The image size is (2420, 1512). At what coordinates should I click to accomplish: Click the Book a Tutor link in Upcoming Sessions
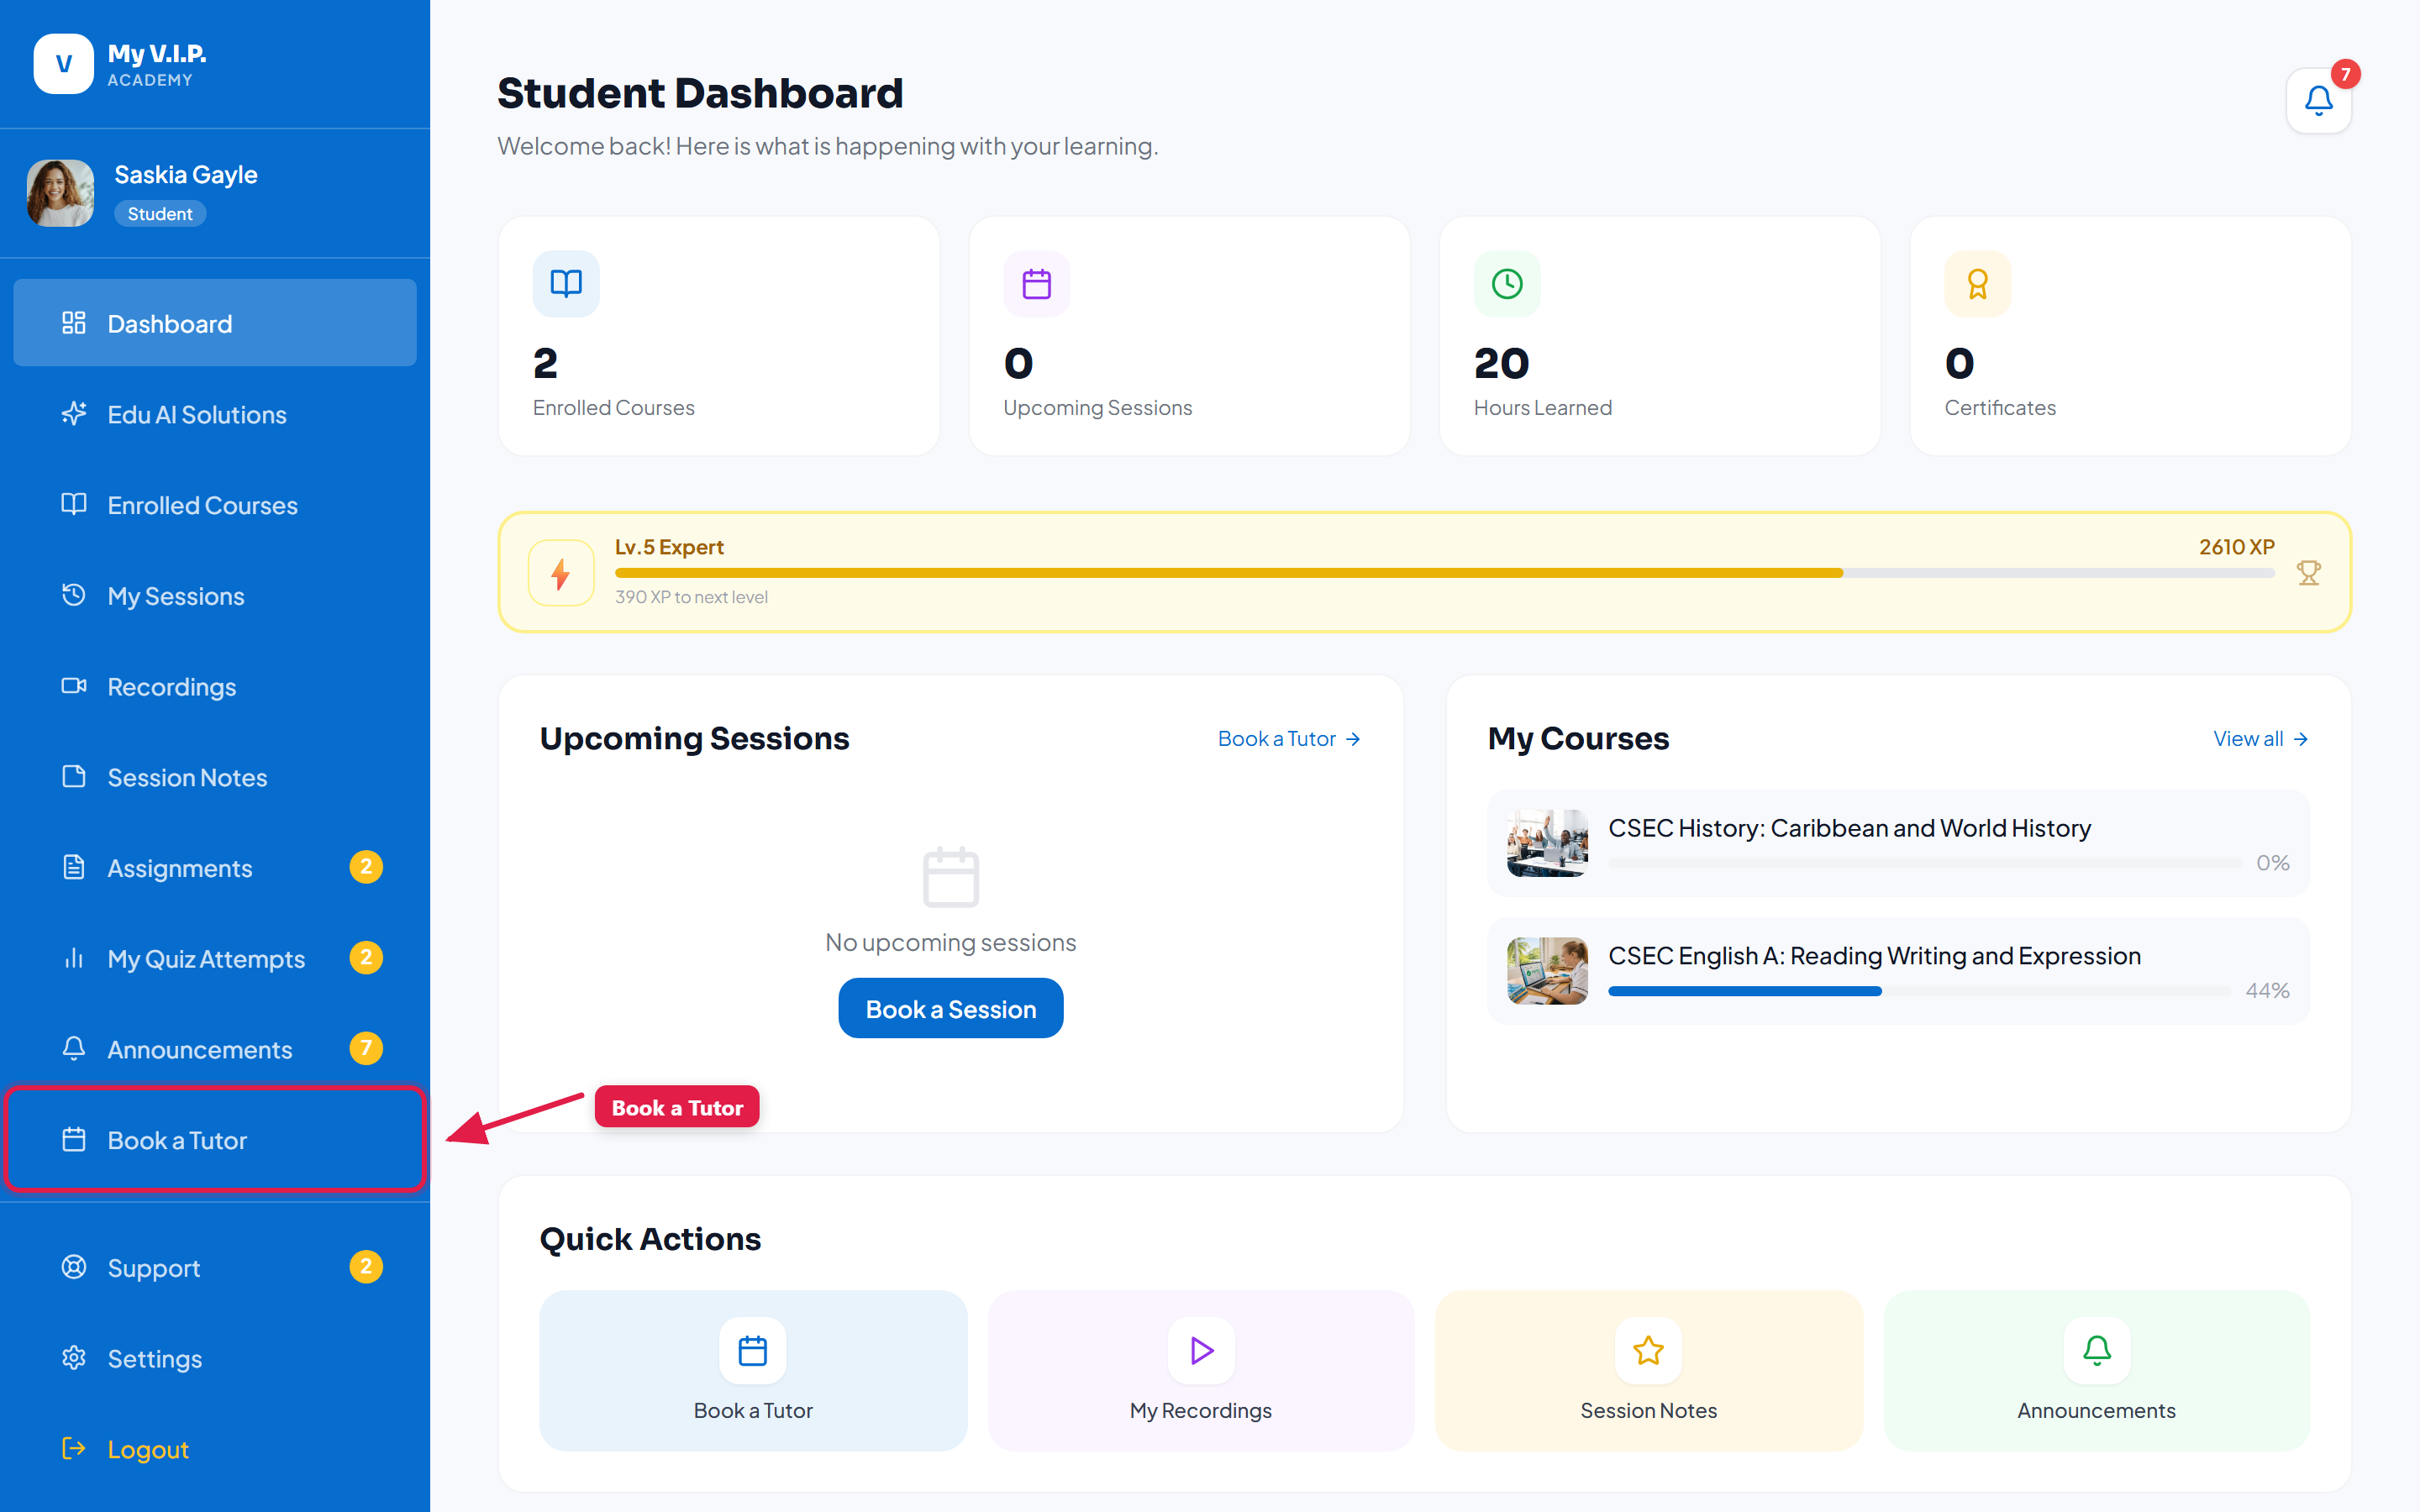[1289, 739]
